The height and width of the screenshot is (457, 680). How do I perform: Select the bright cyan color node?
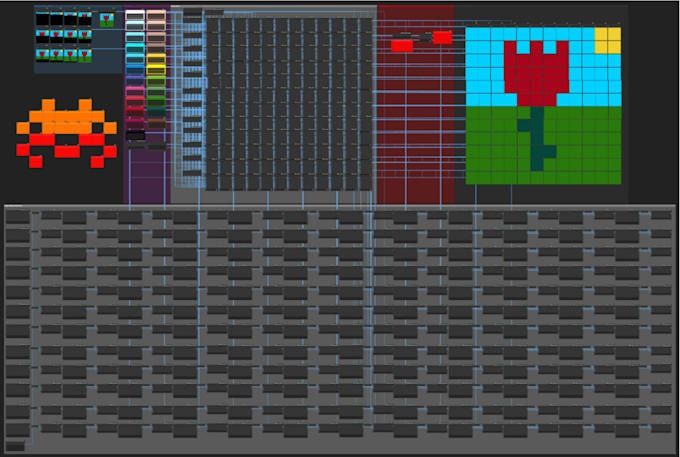tap(135, 48)
